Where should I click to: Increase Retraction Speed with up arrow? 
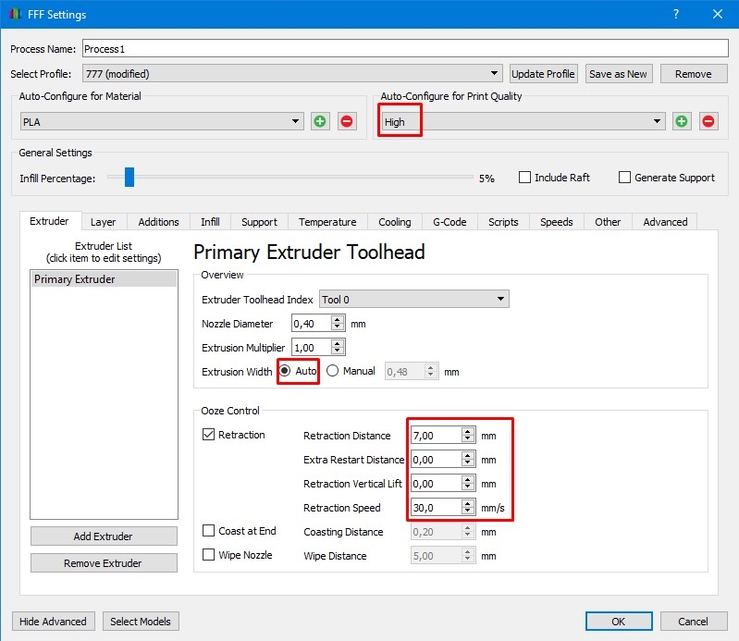click(x=468, y=503)
